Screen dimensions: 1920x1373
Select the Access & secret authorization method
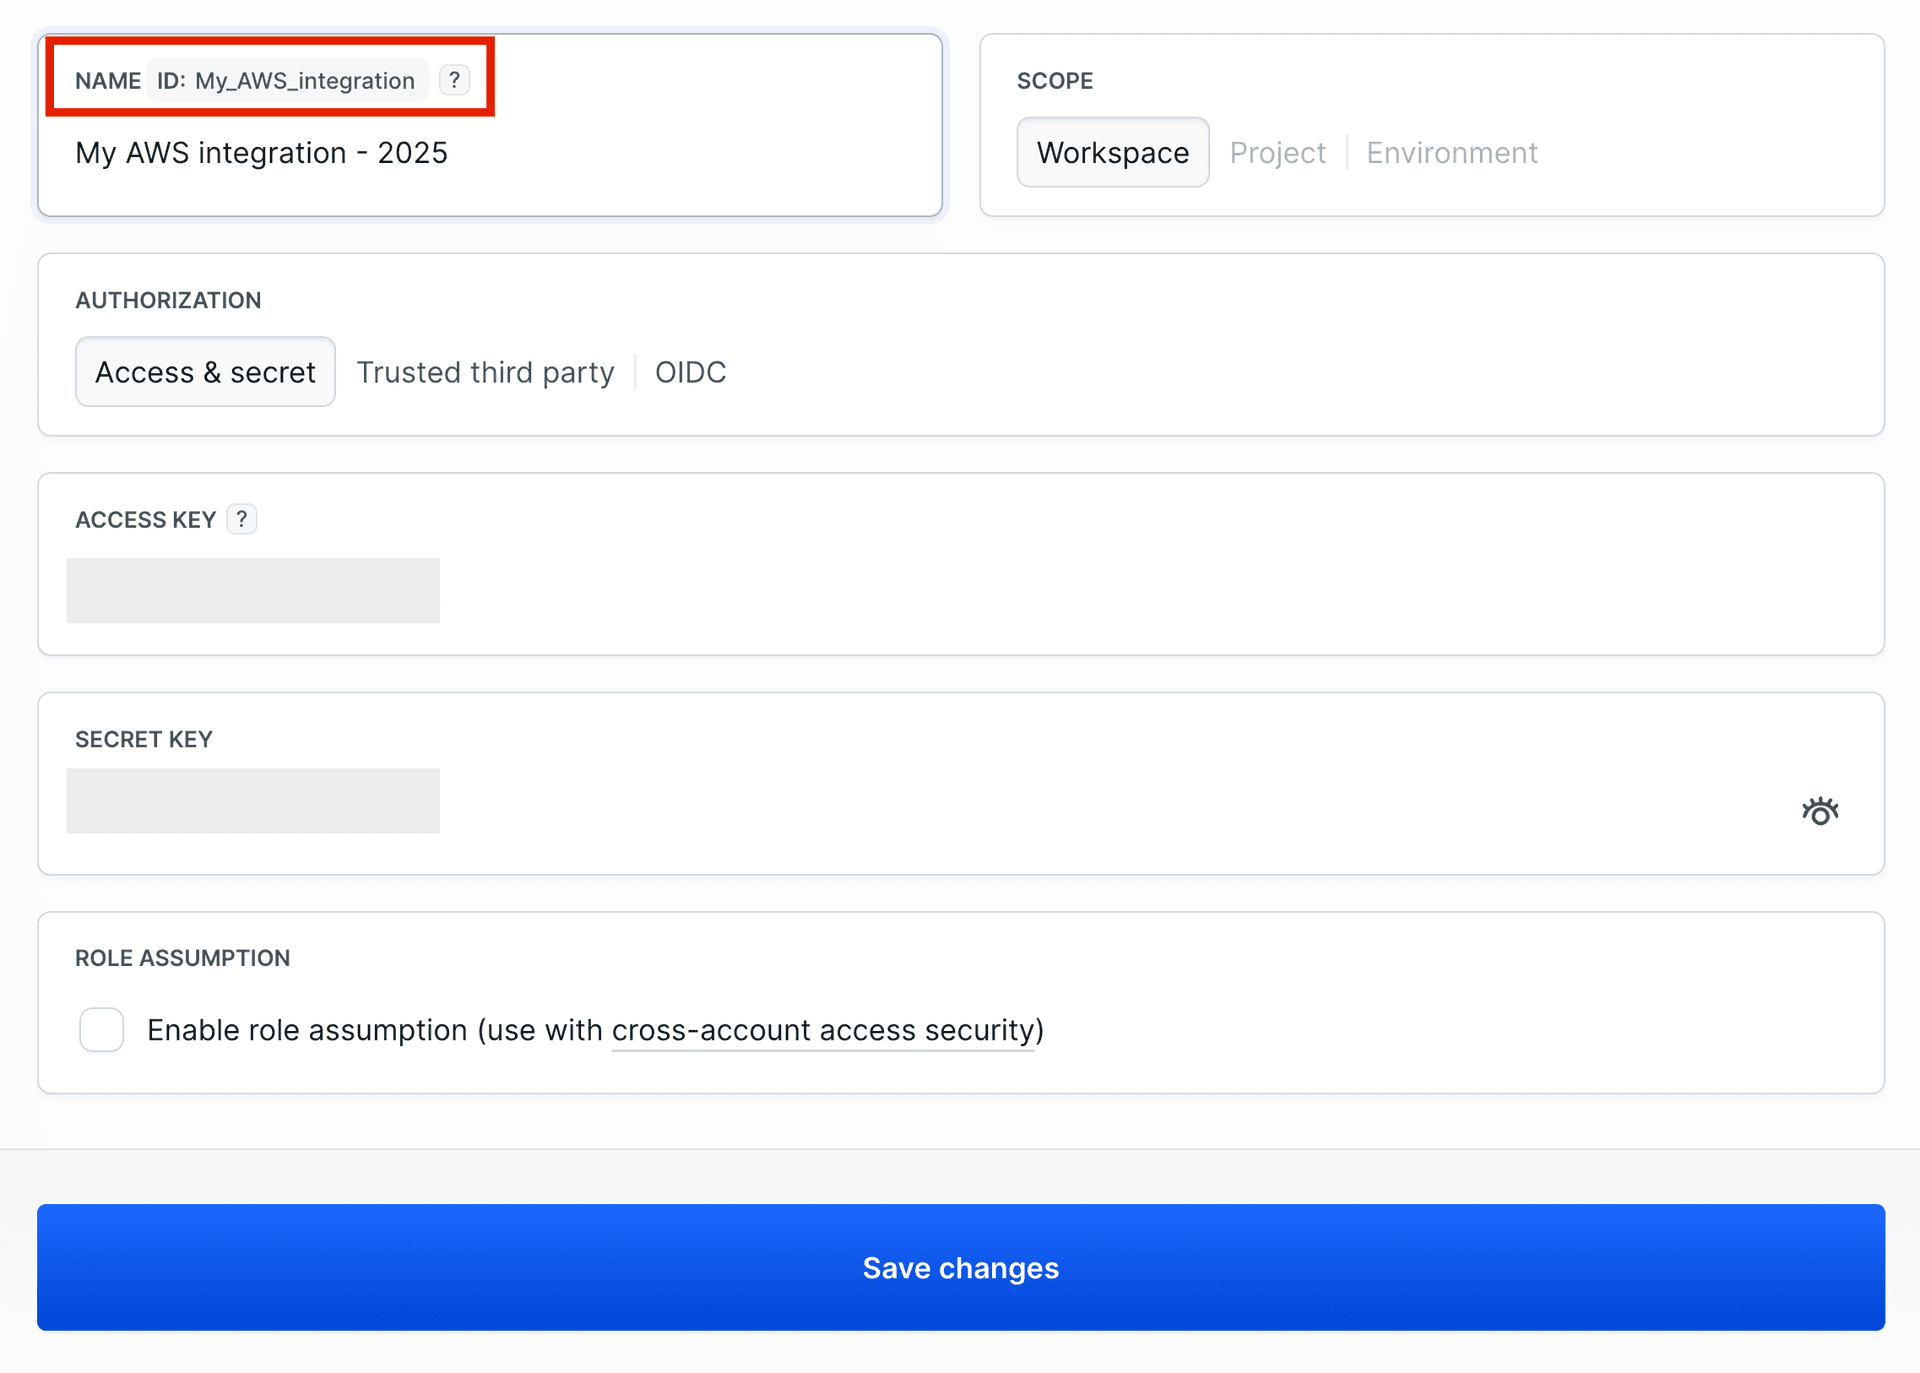(204, 371)
